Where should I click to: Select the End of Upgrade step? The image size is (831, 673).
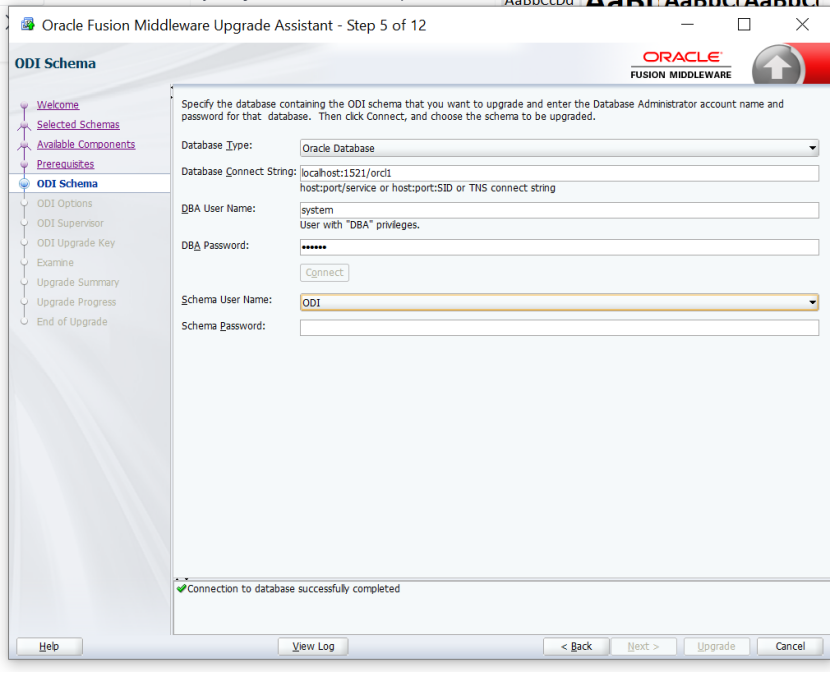pos(72,322)
